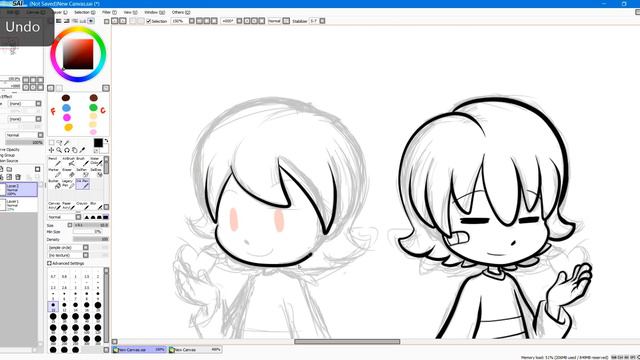Open the first Effect none dropdown
Viewport: 640px width, 360px height.
click(25, 104)
